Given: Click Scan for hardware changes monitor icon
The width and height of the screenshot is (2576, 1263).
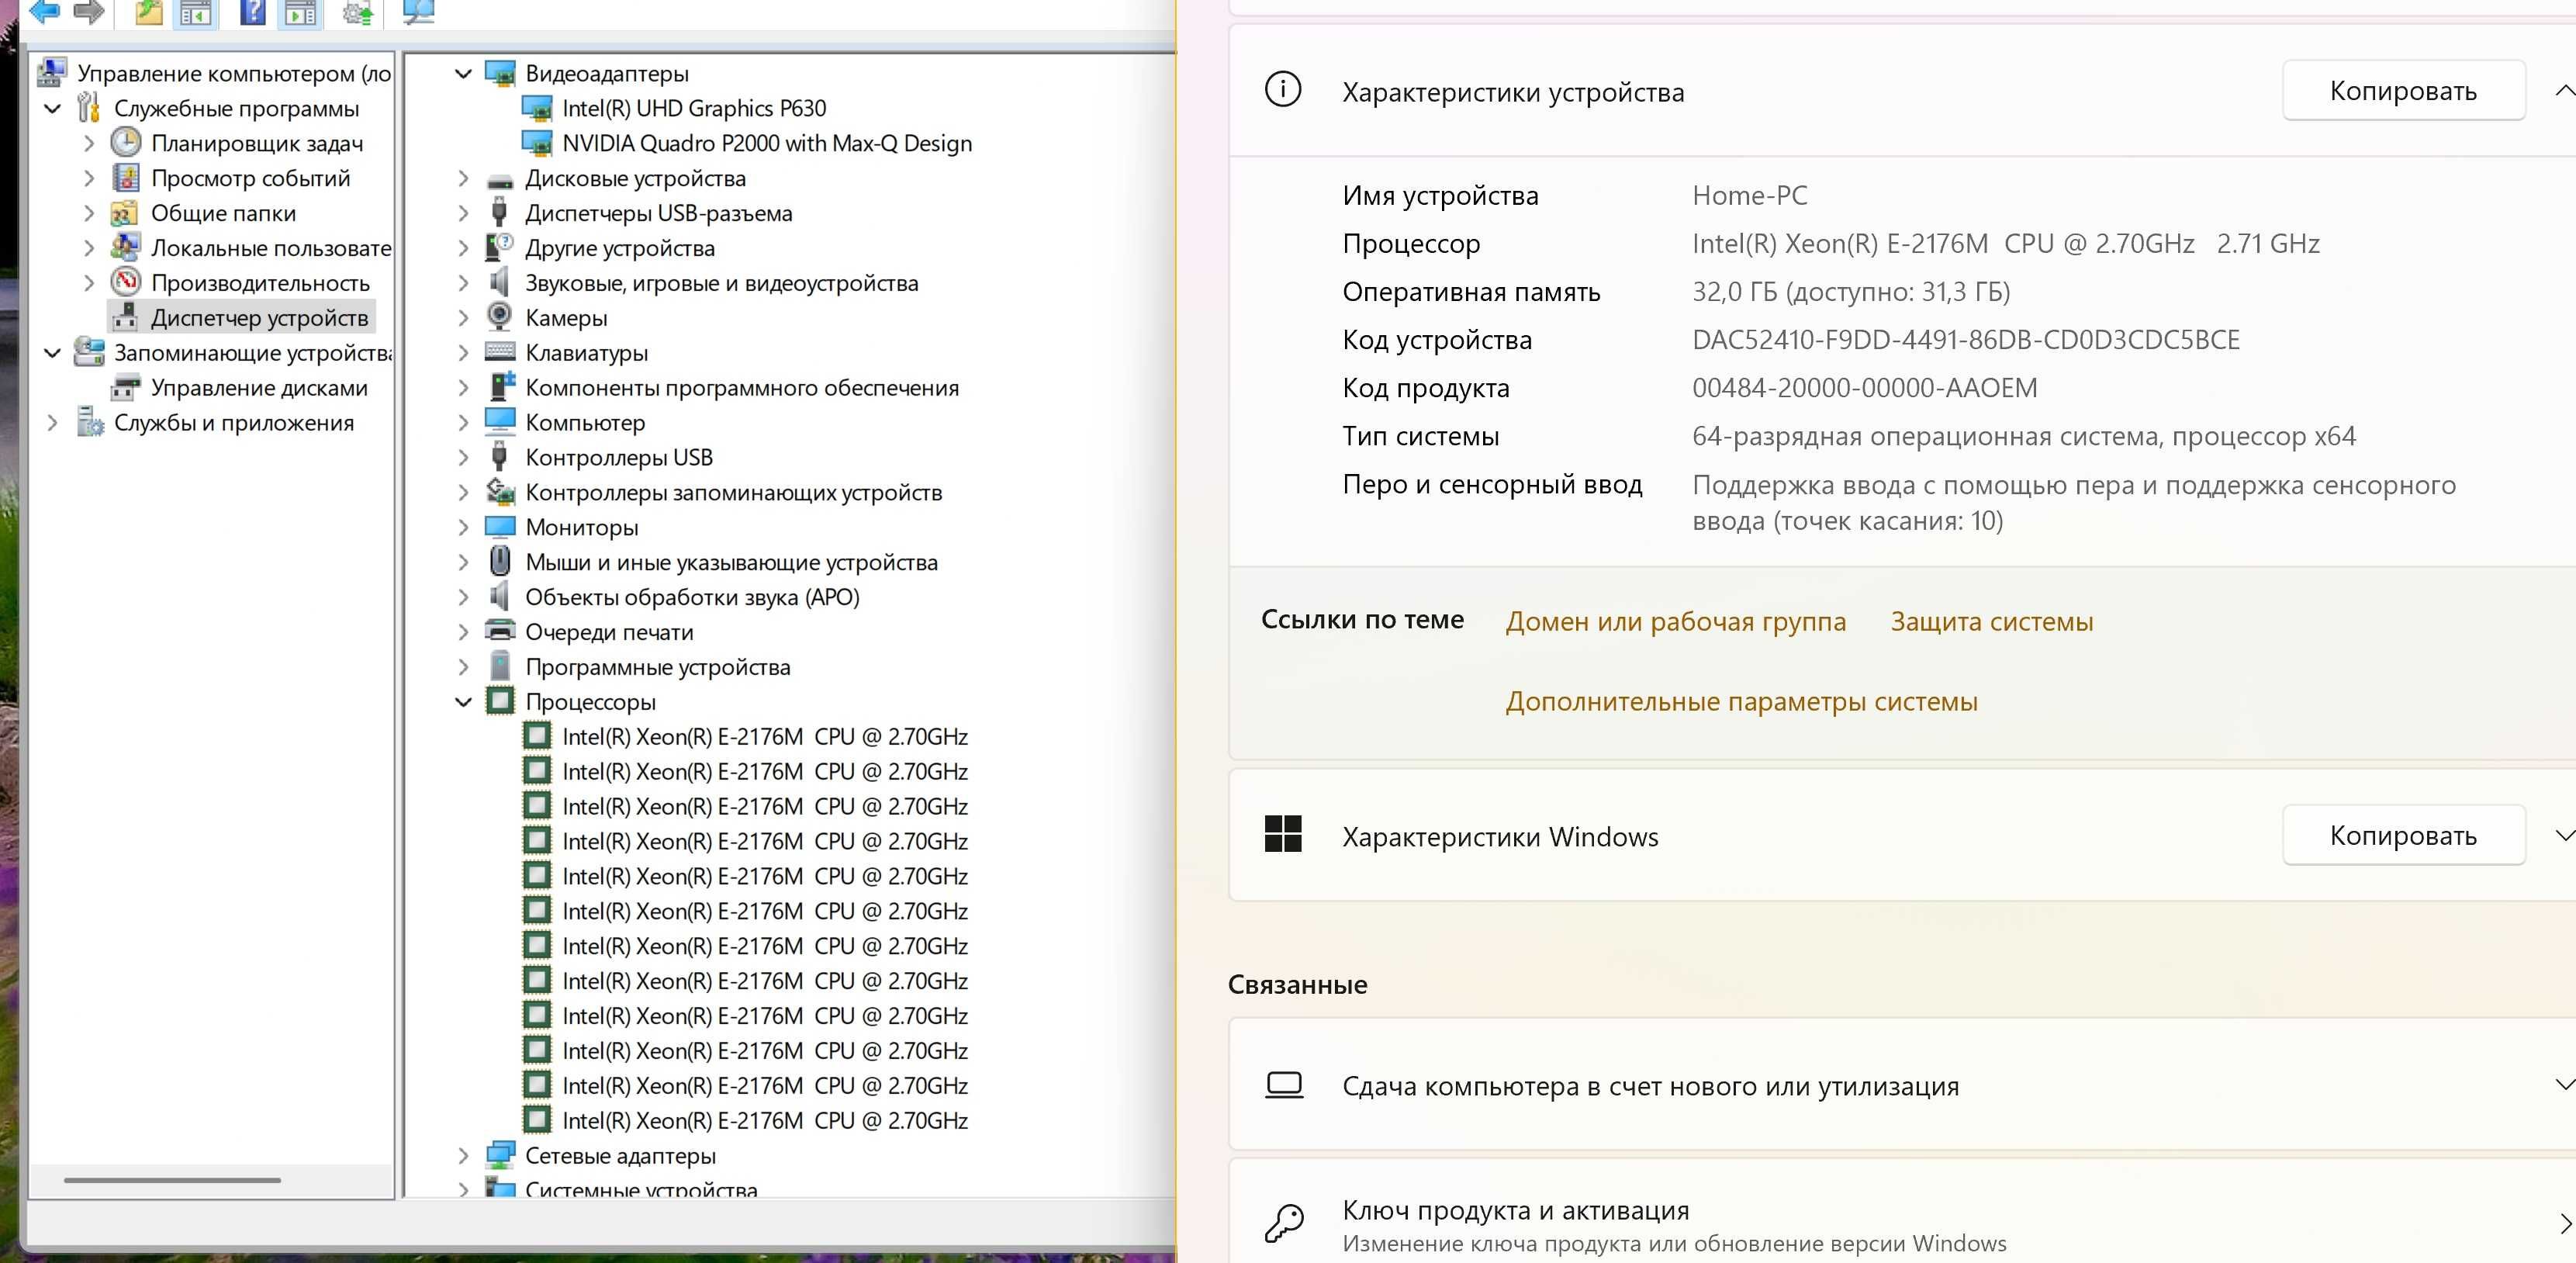Looking at the screenshot, I should pos(418,11).
